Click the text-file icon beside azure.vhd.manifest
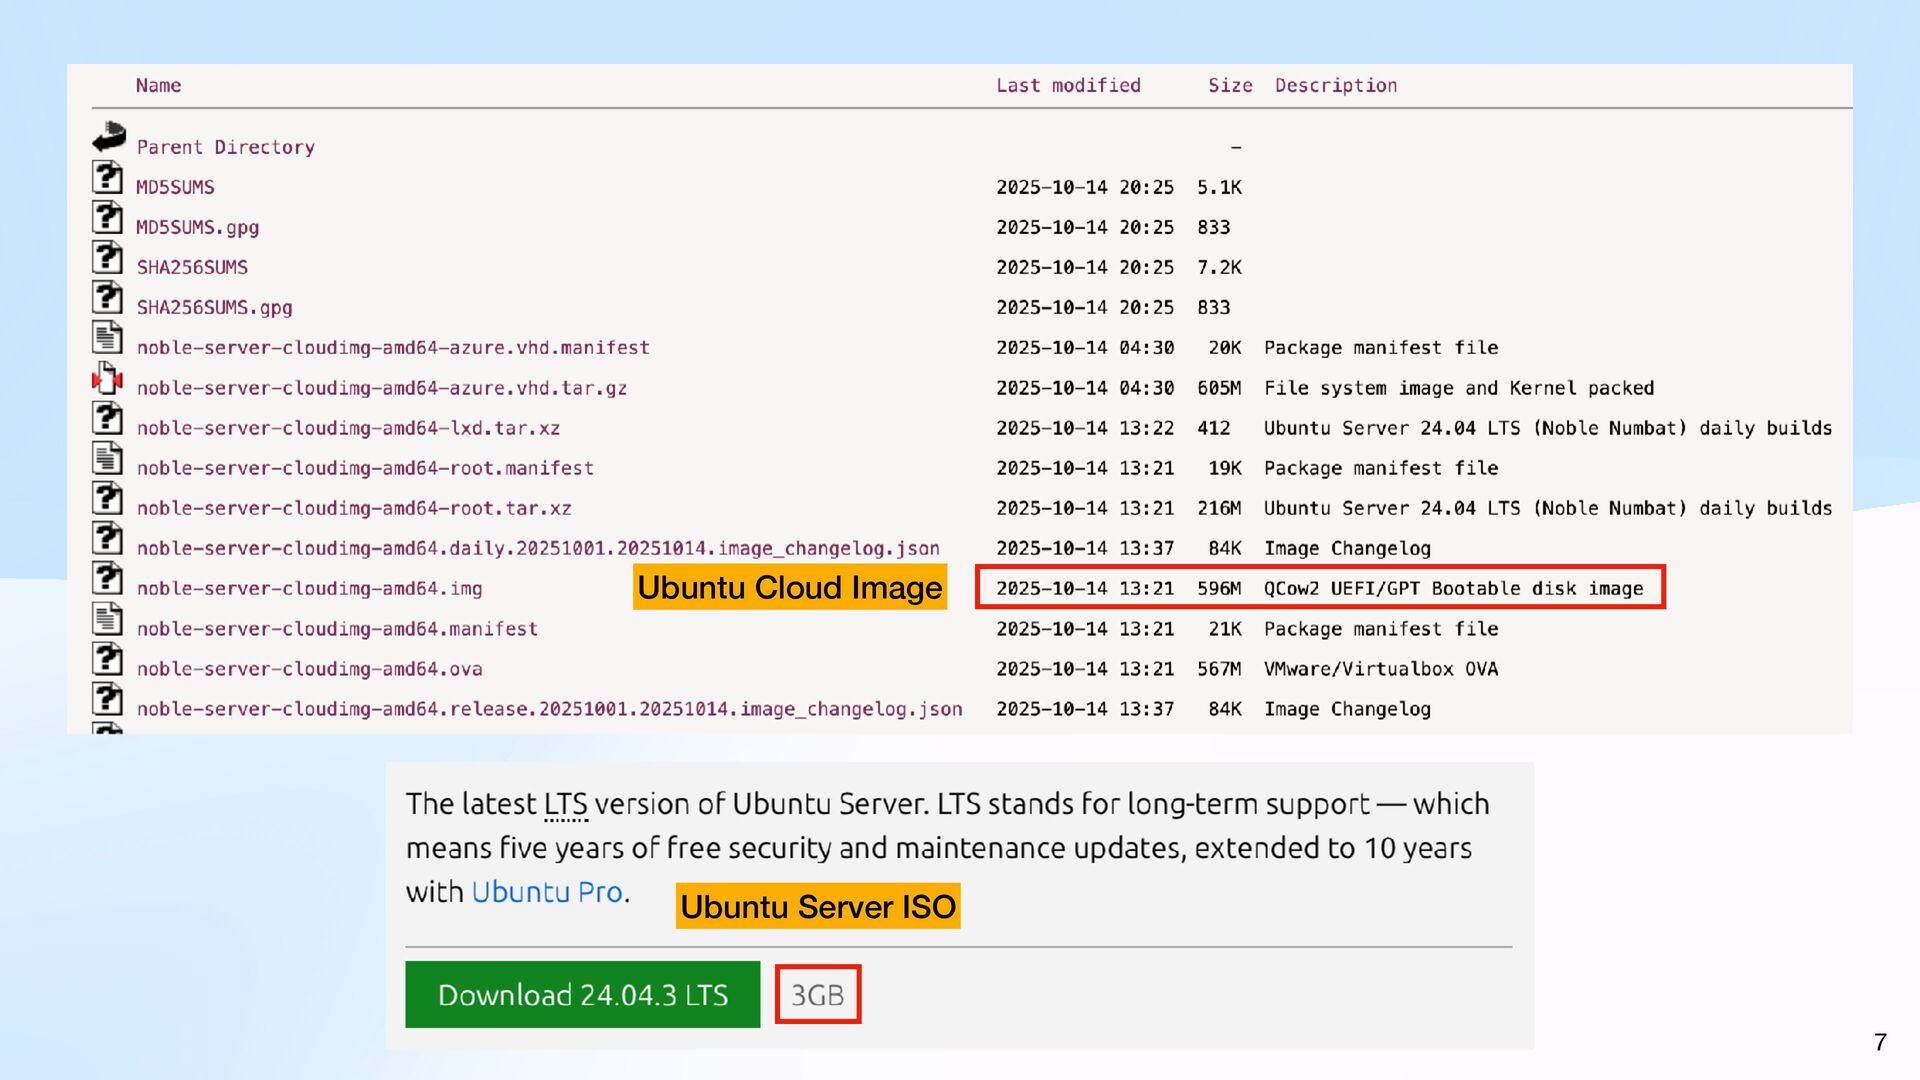The height and width of the screenshot is (1080, 1920). (108, 338)
